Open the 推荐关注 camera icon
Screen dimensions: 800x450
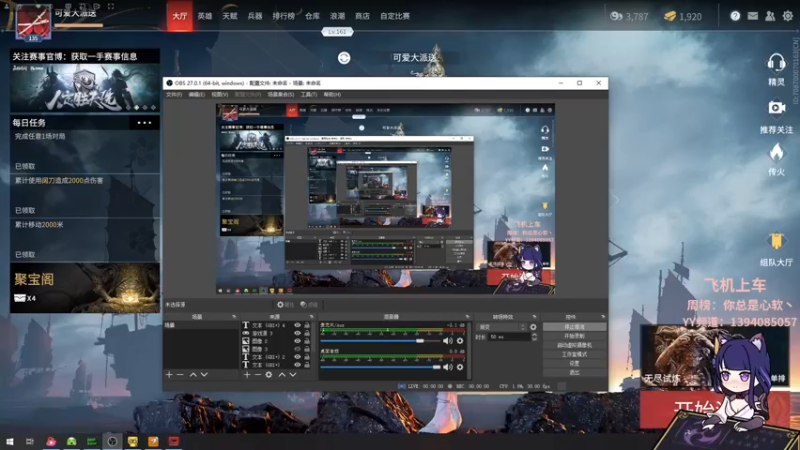(777, 108)
